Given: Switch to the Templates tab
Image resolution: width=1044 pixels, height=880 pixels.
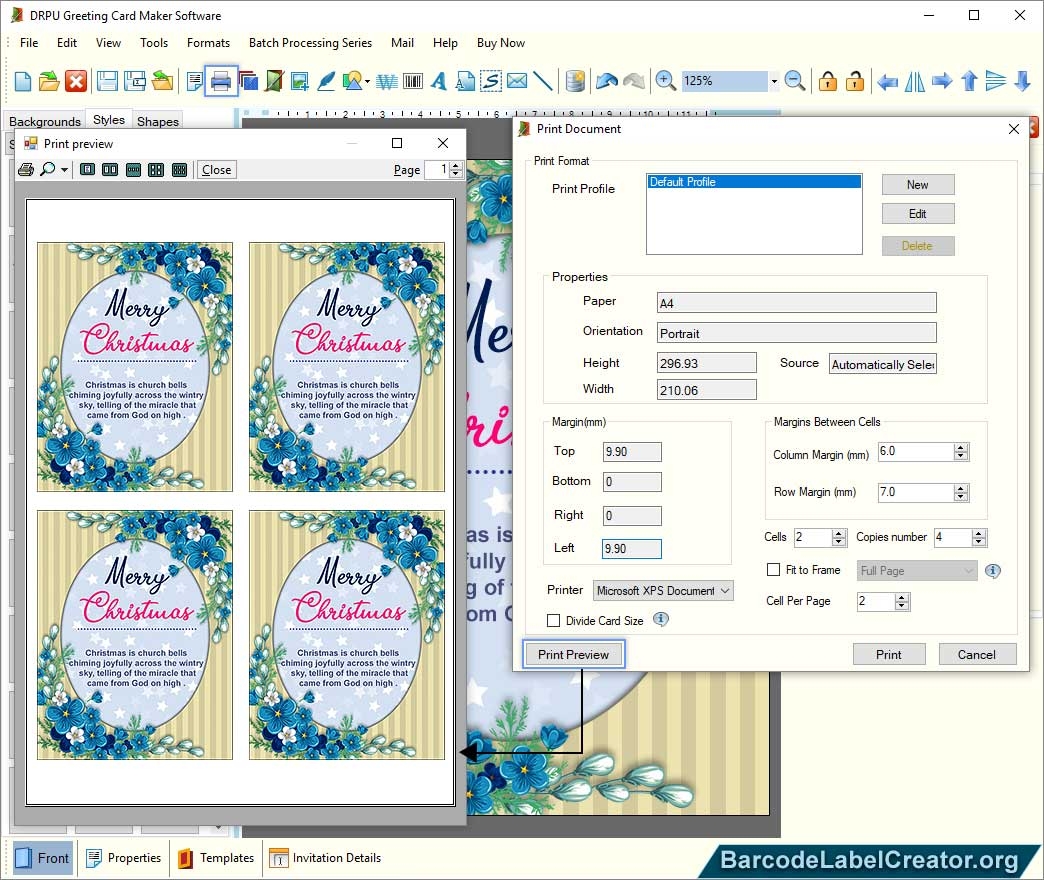Looking at the screenshot, I should [x=215, y=858].
